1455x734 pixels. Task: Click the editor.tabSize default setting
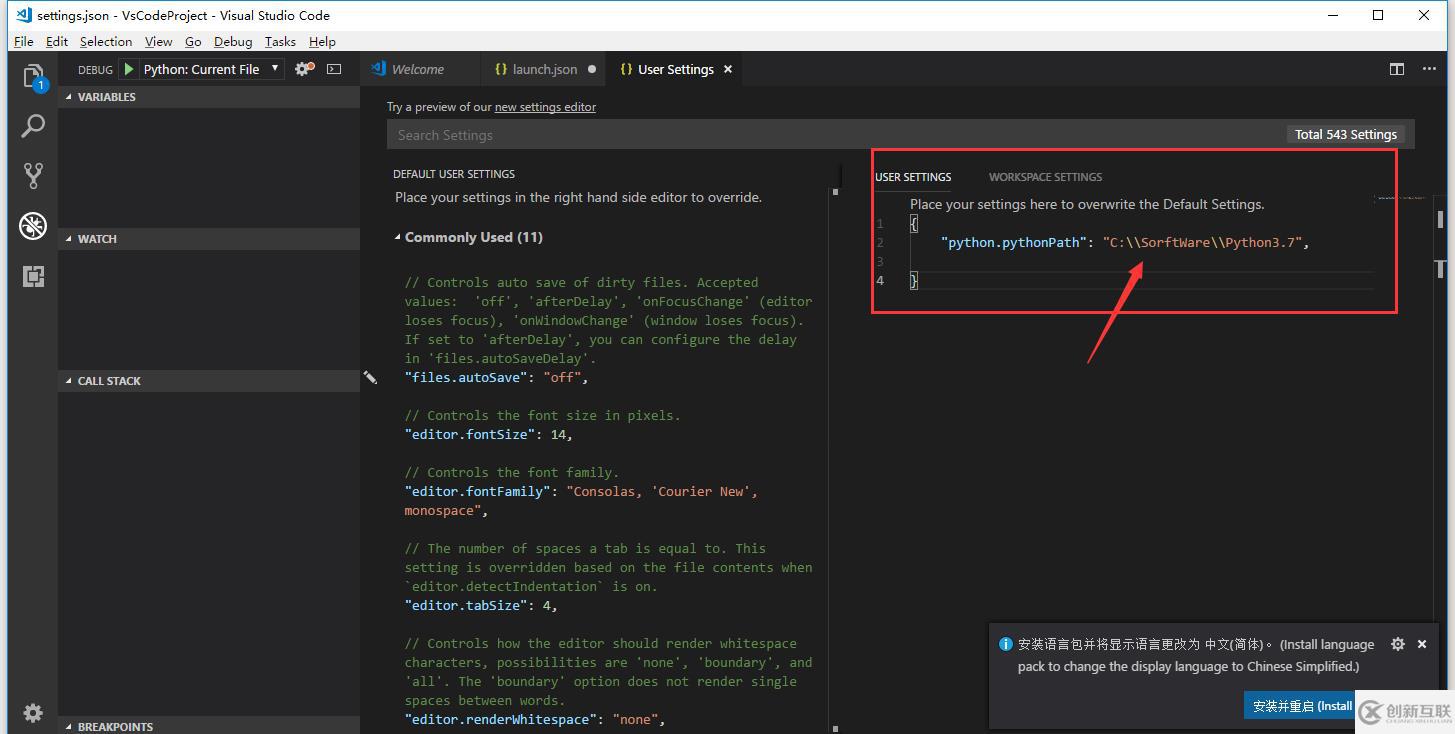pyautogui.click(x=481, y=605)
